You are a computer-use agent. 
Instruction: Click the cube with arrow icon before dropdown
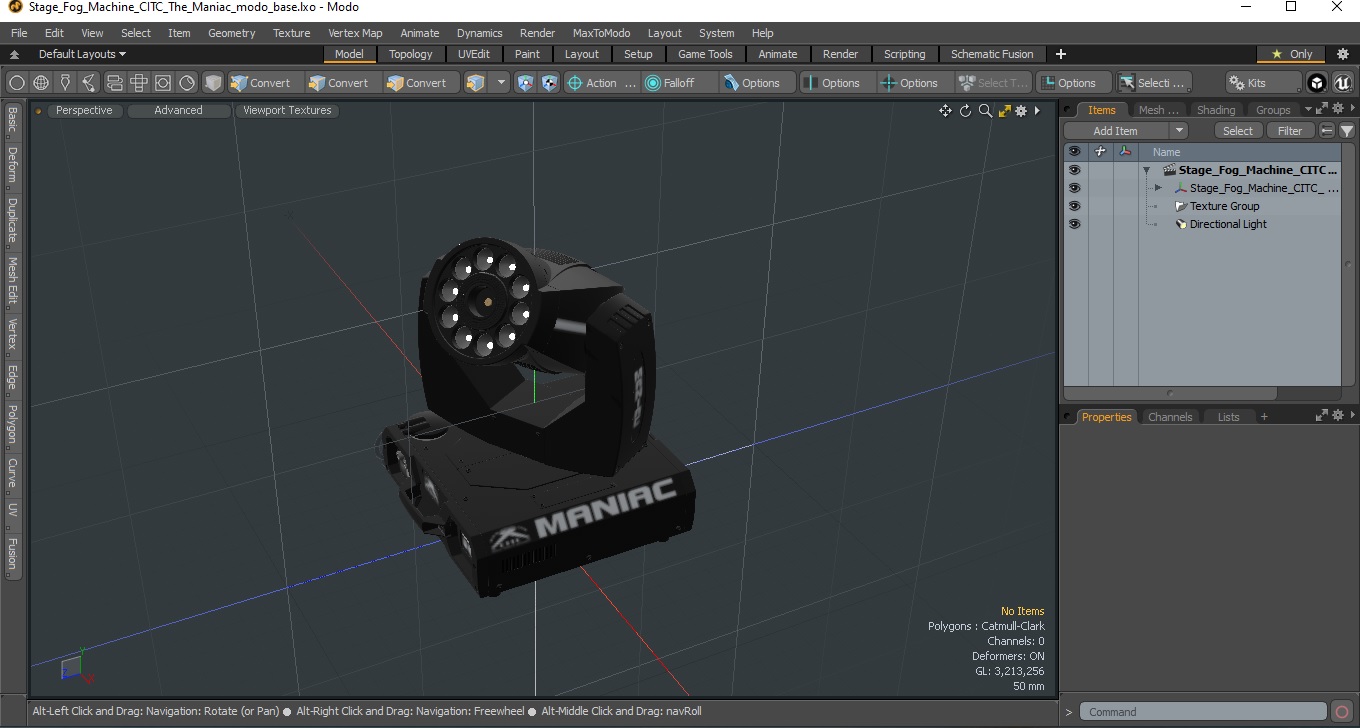475,83
